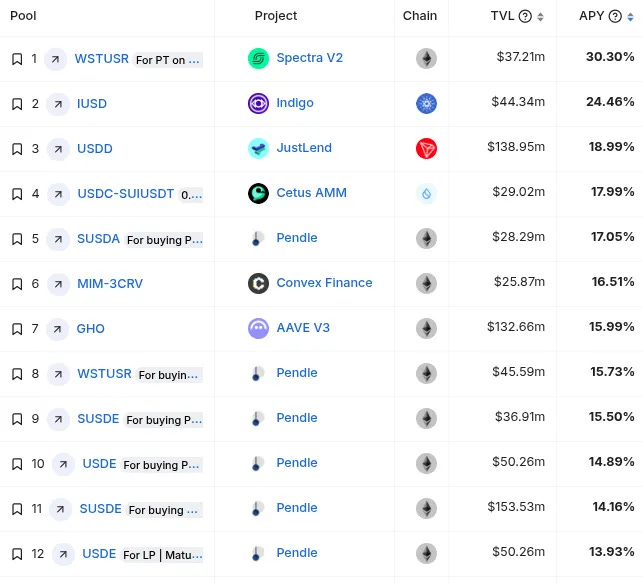Image resolution: width=643 pixels, height=584 pixels.
Task: Click the bookmark icon for row 10
Action: pos(17,464)
